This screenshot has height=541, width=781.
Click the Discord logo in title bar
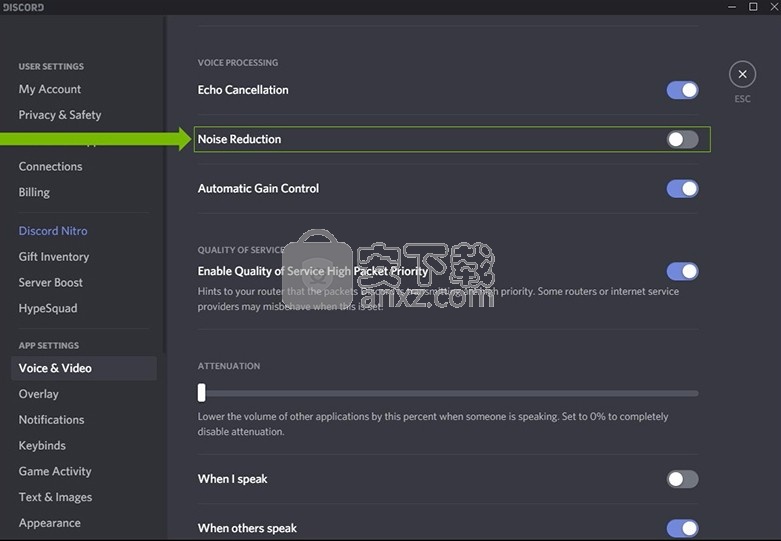23,7
